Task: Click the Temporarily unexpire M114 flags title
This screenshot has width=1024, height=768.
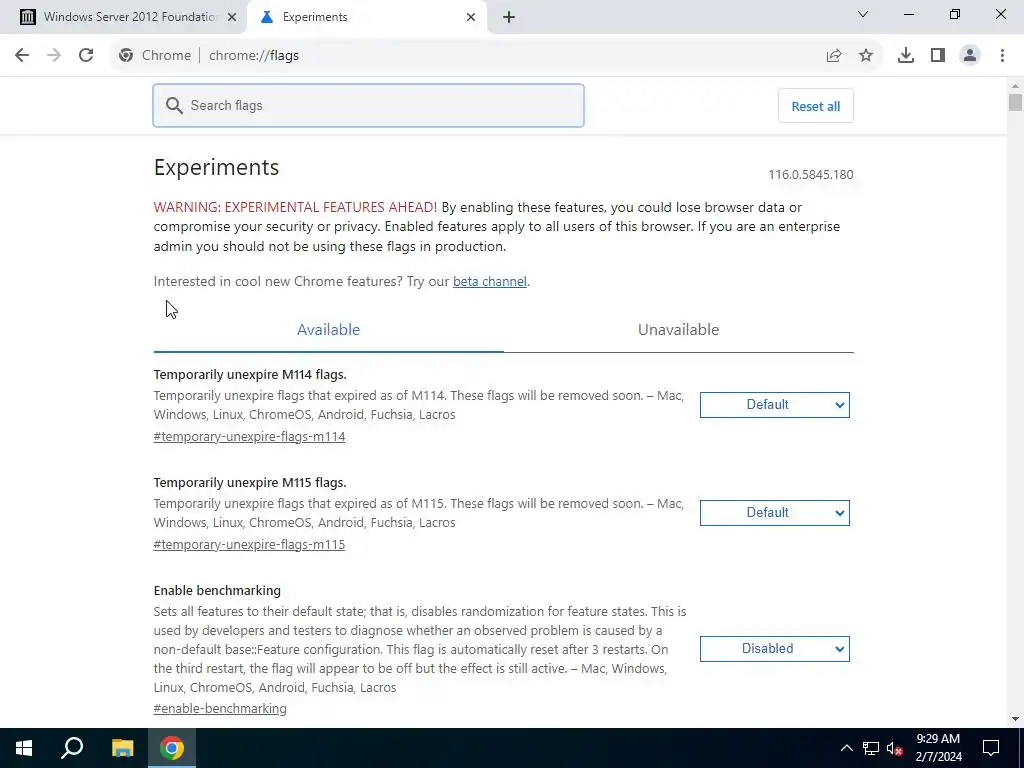Action: pos(250,374)
